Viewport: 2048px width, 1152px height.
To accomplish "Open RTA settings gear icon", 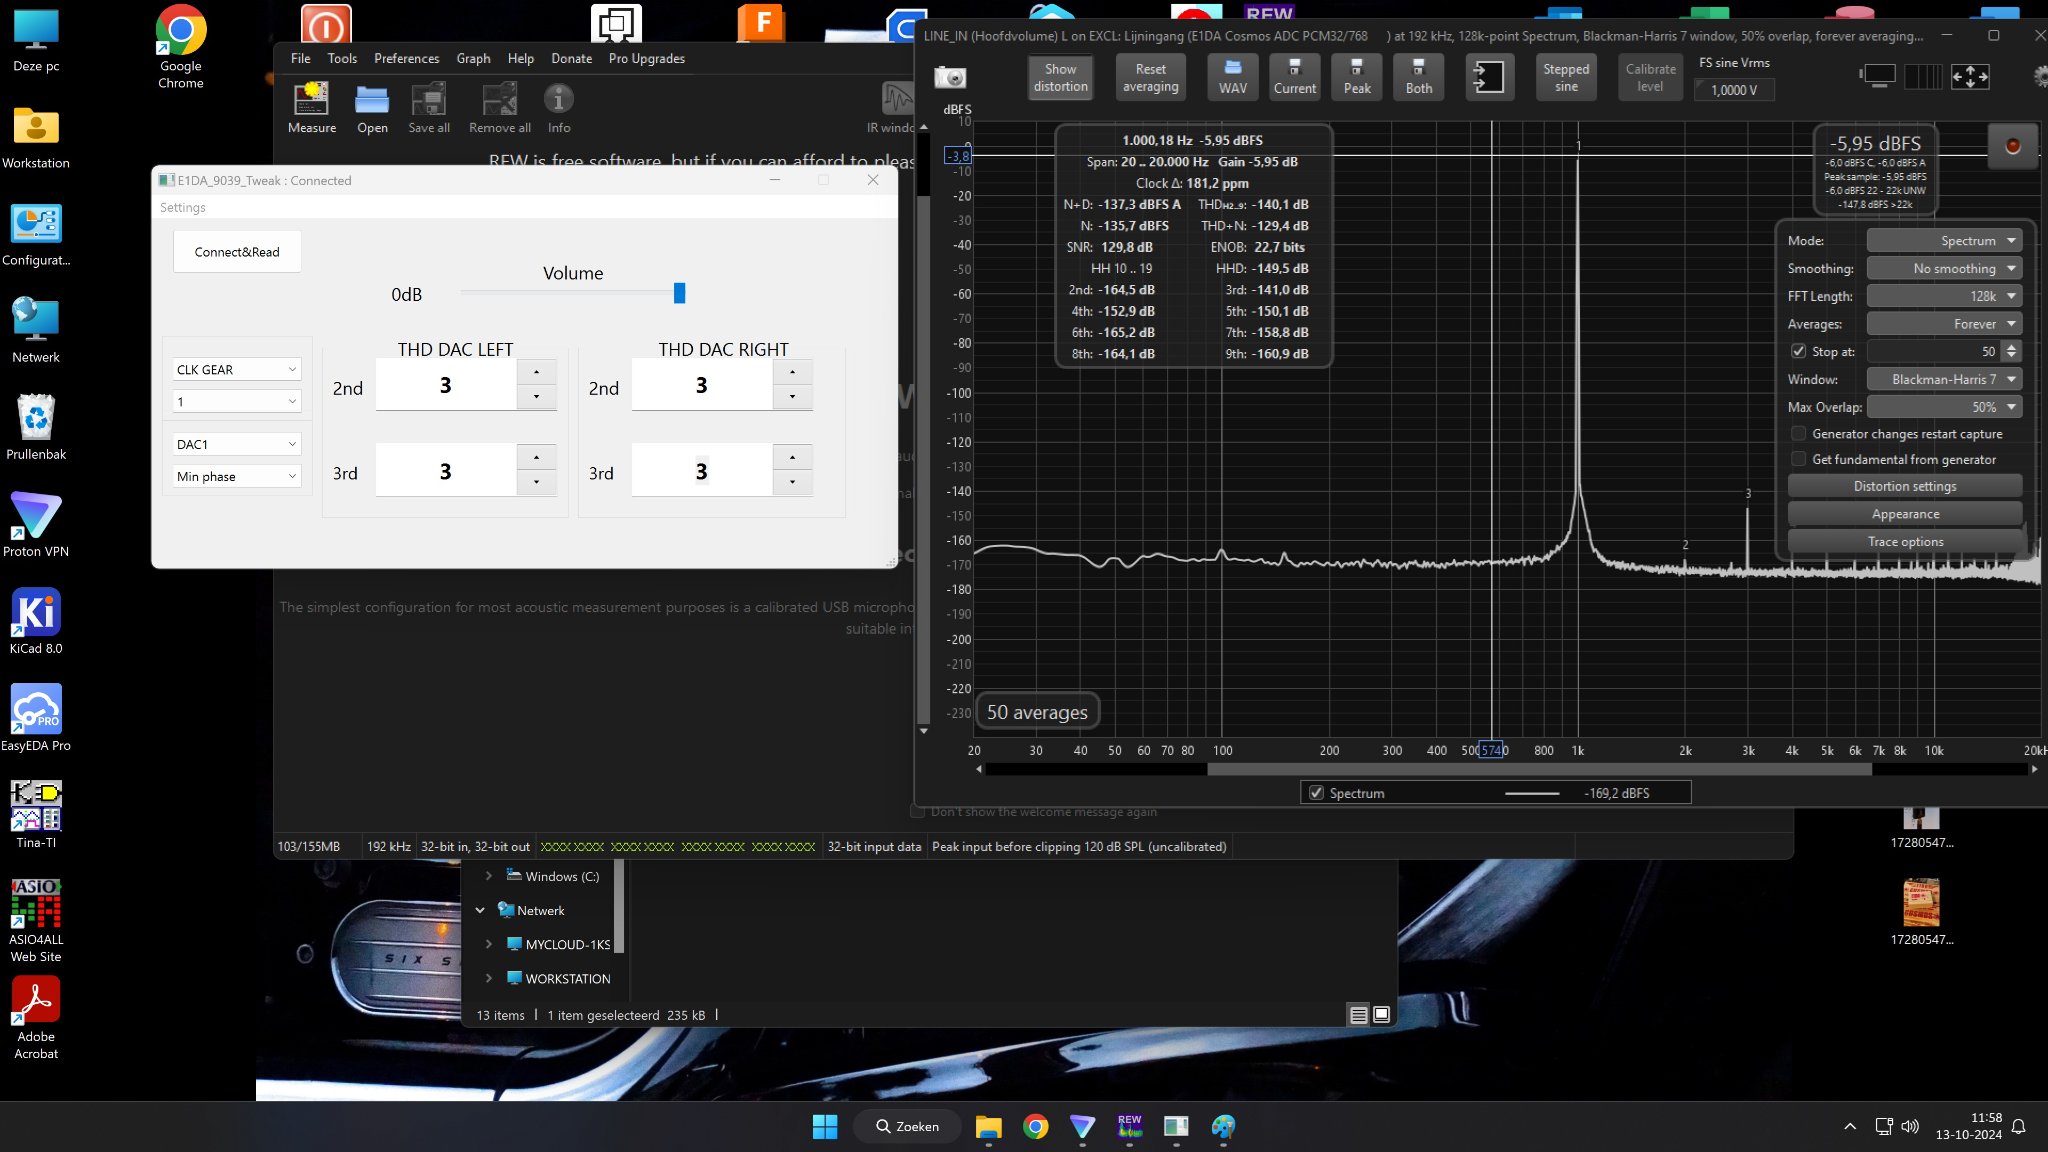I will (2040, 76).
